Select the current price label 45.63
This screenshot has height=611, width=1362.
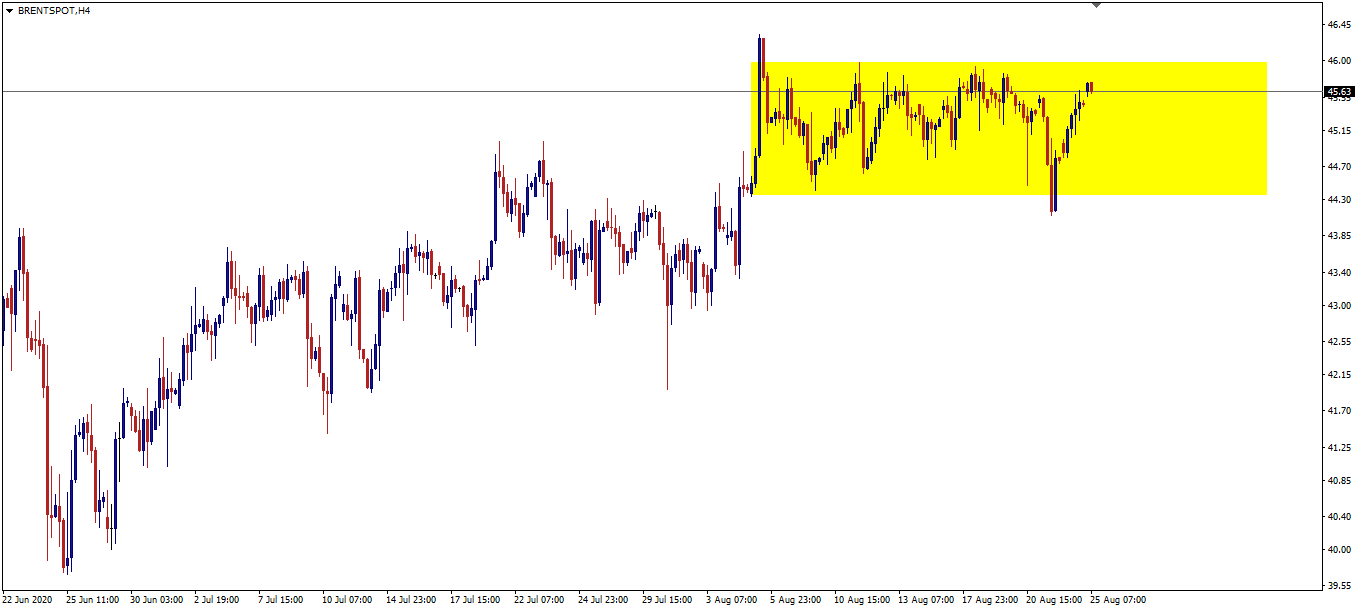click(x=1338, y=92)
